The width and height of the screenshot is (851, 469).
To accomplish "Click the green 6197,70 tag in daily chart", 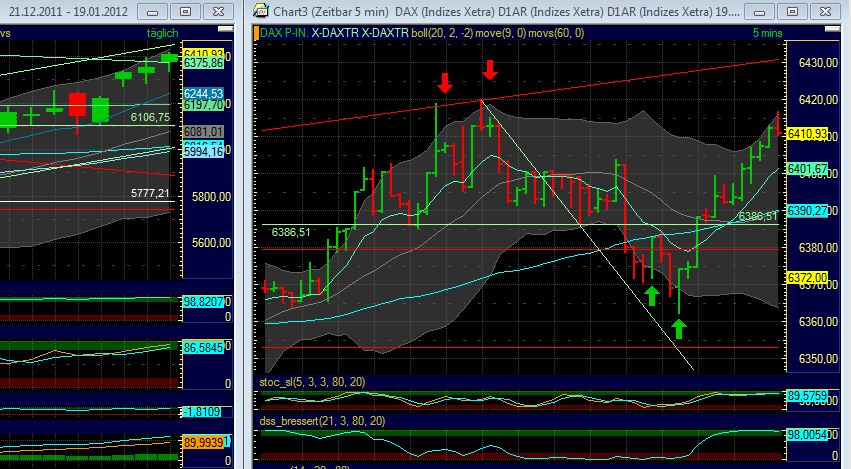I will click(x=204, y=105).
